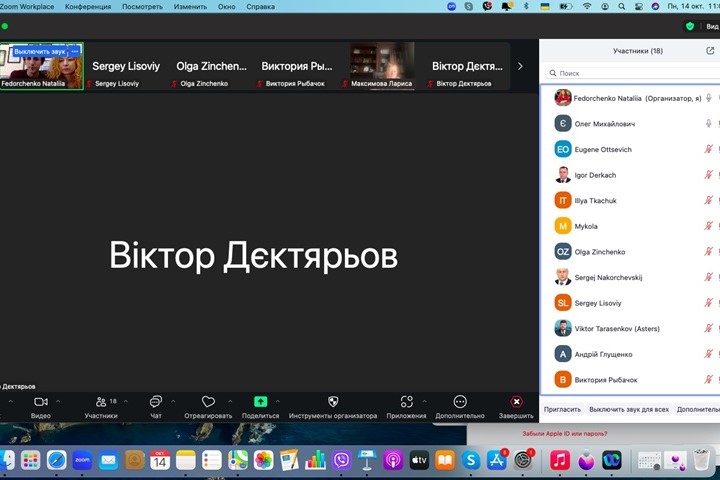The width and height of the screenshot is (720, 480).
Task: Click the Дополнительно three-dots icon
Action: point(460,401)
